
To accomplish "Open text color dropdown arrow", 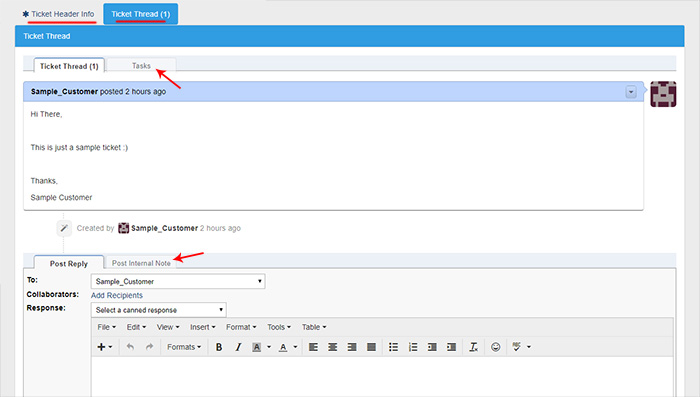I will (x=295, y=347).
